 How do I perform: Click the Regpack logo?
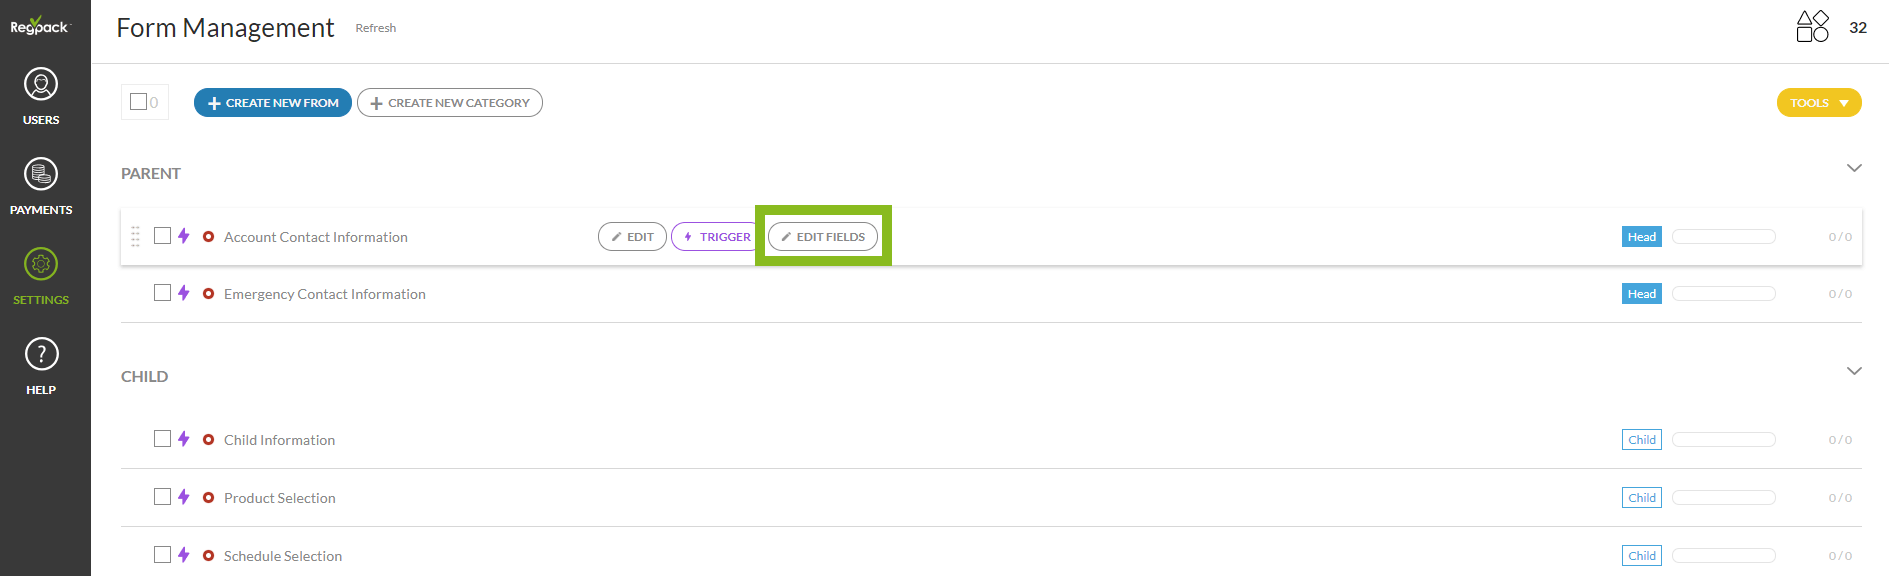(40, 26)
